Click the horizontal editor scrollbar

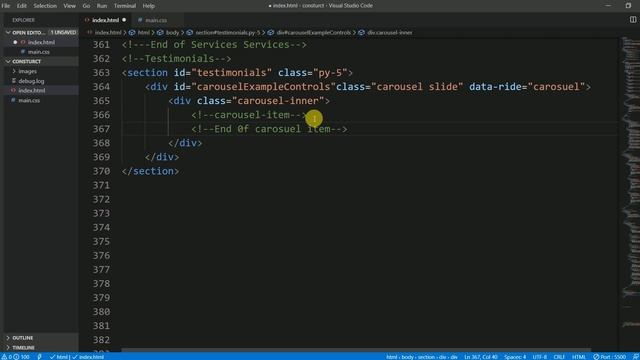[x=356, y=350]
